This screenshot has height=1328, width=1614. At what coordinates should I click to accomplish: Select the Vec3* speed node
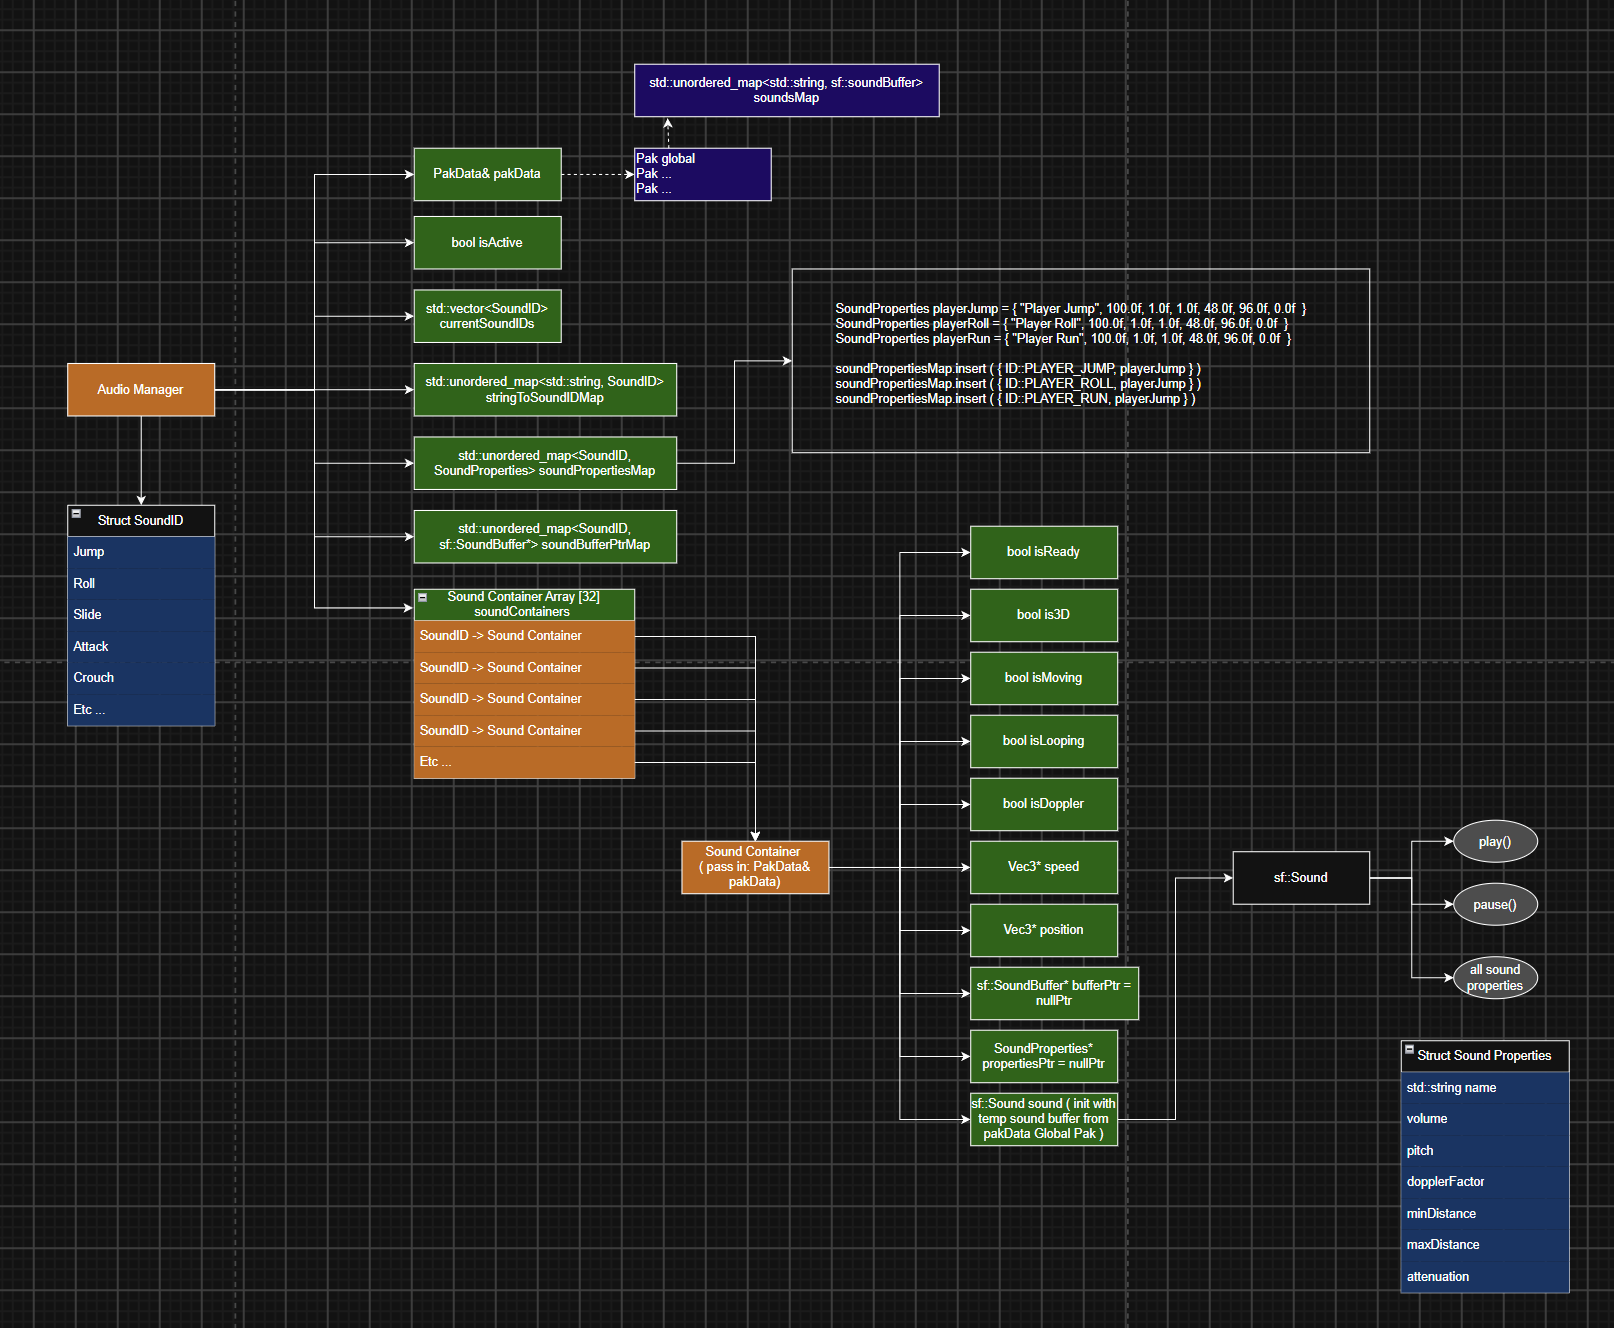(1044, 867)
